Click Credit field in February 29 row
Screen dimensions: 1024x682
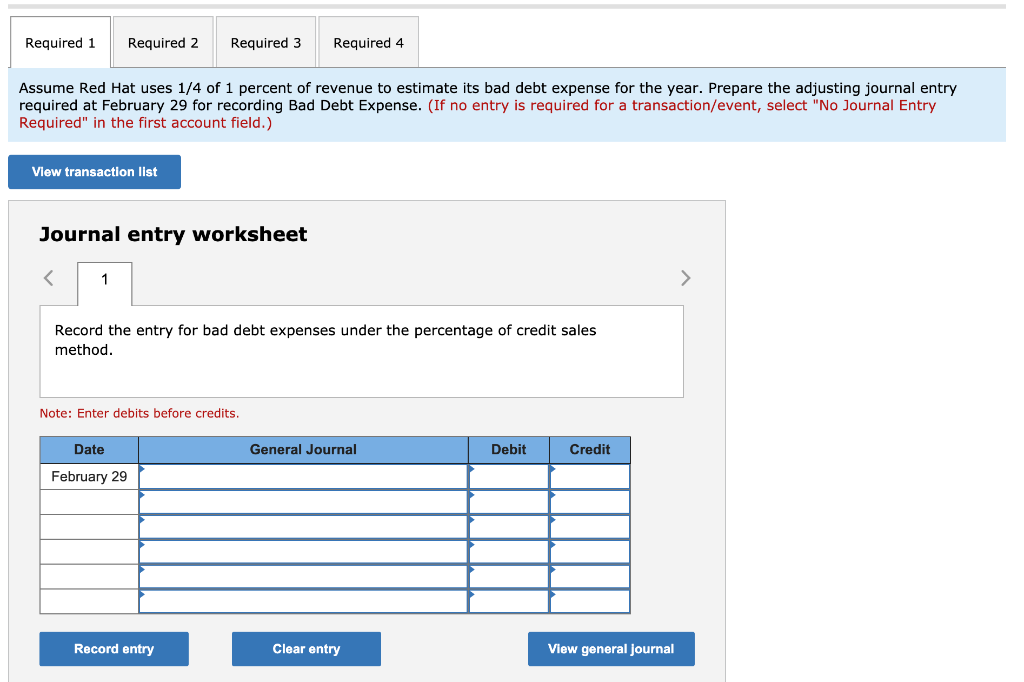(590, 477)
